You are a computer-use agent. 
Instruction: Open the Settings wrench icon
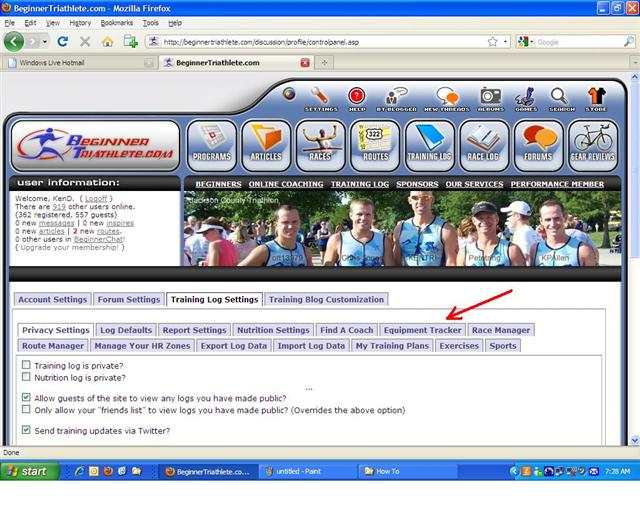321,99
